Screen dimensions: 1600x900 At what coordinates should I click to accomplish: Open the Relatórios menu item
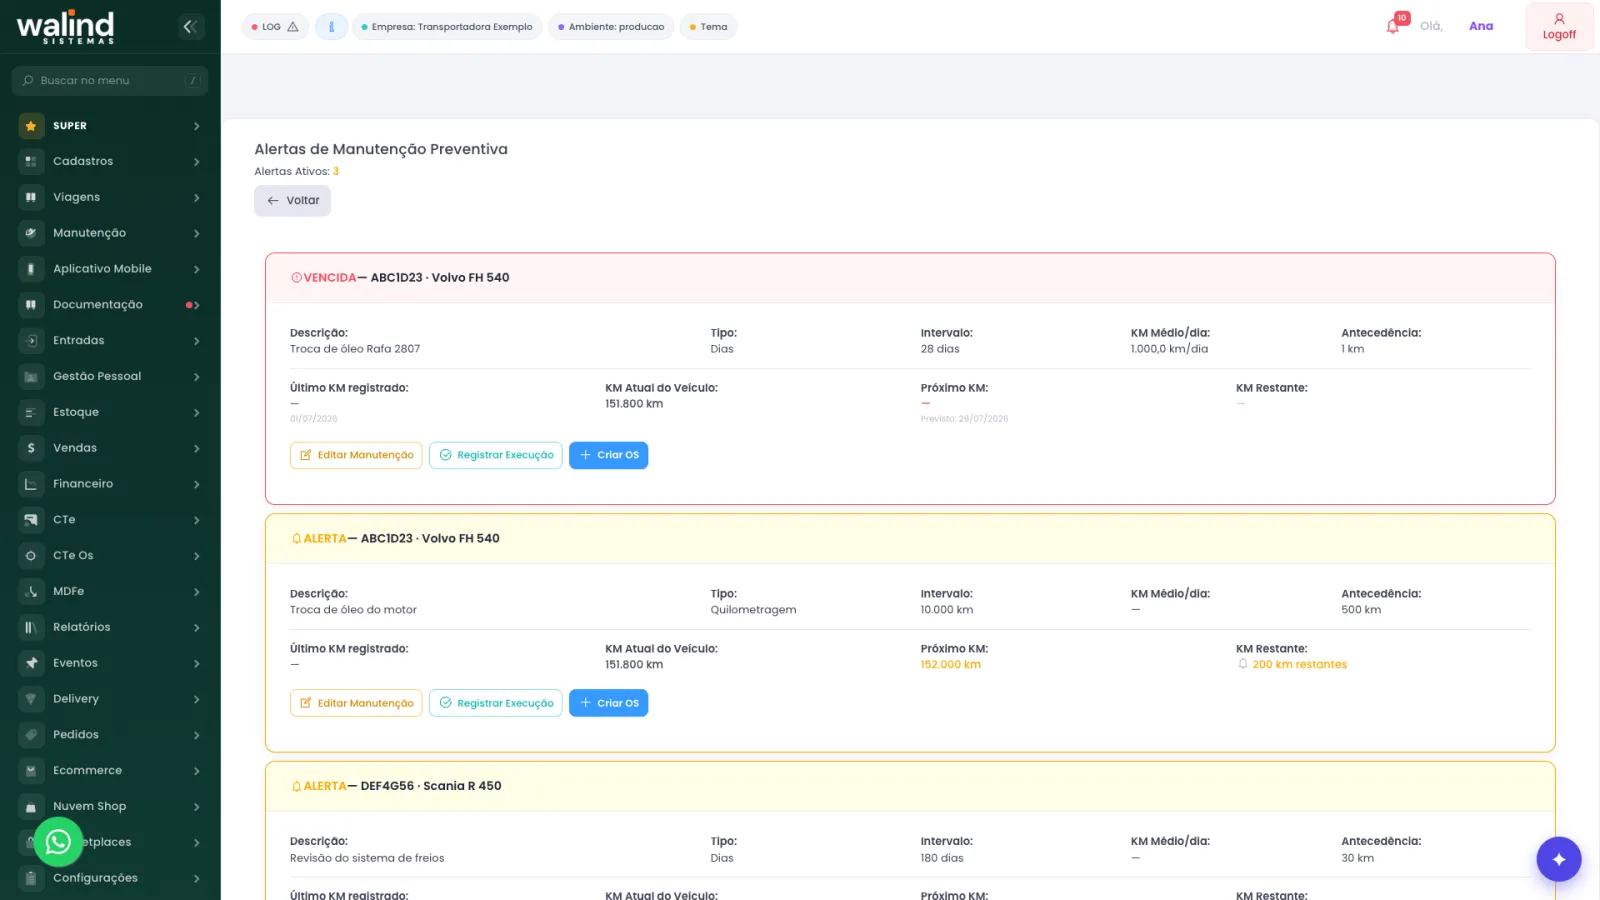point(110,627)
